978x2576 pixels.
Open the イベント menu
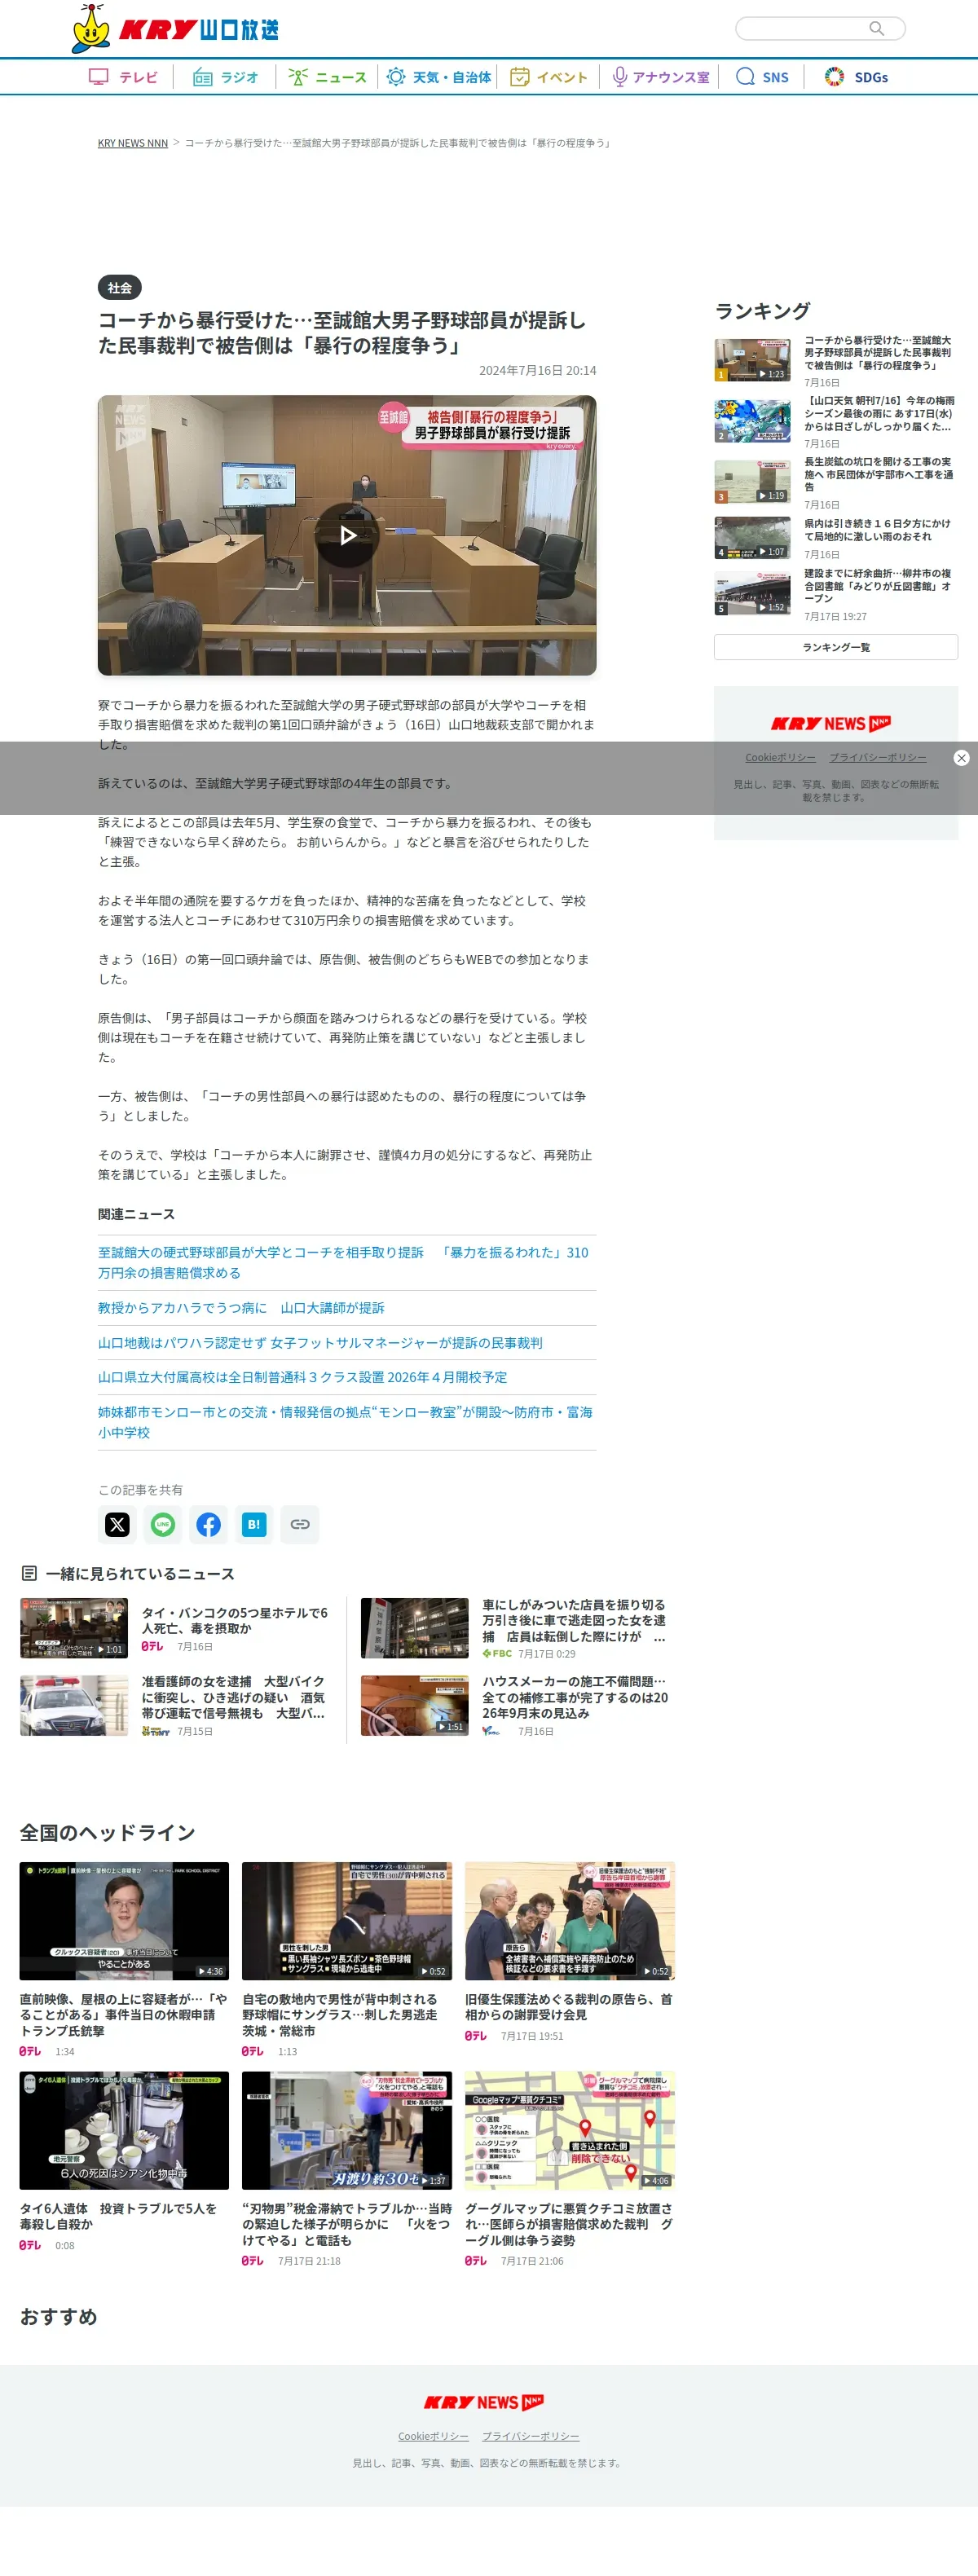pyautogui.click(x=548, y=77)
